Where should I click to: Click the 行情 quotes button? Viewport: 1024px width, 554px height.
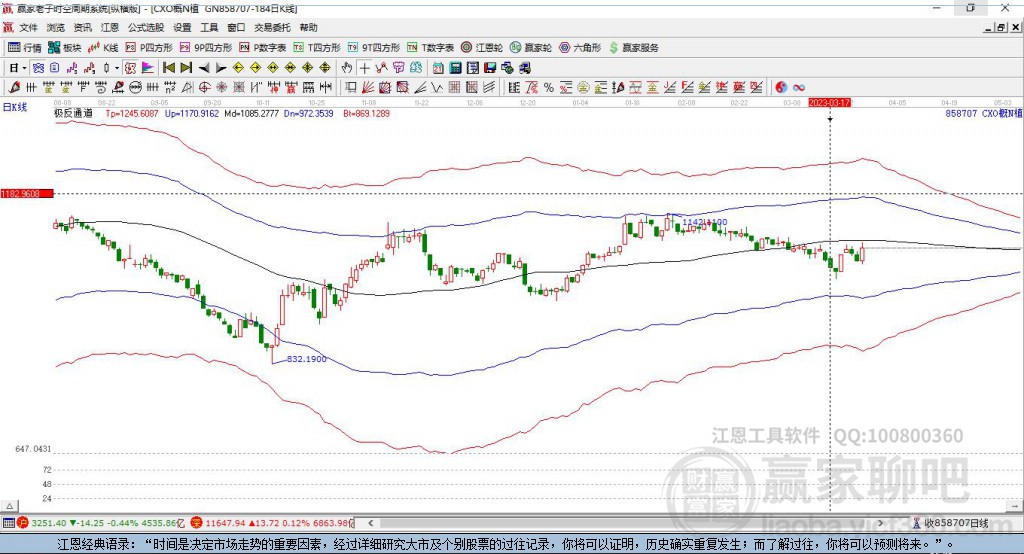tap(25, 48)
